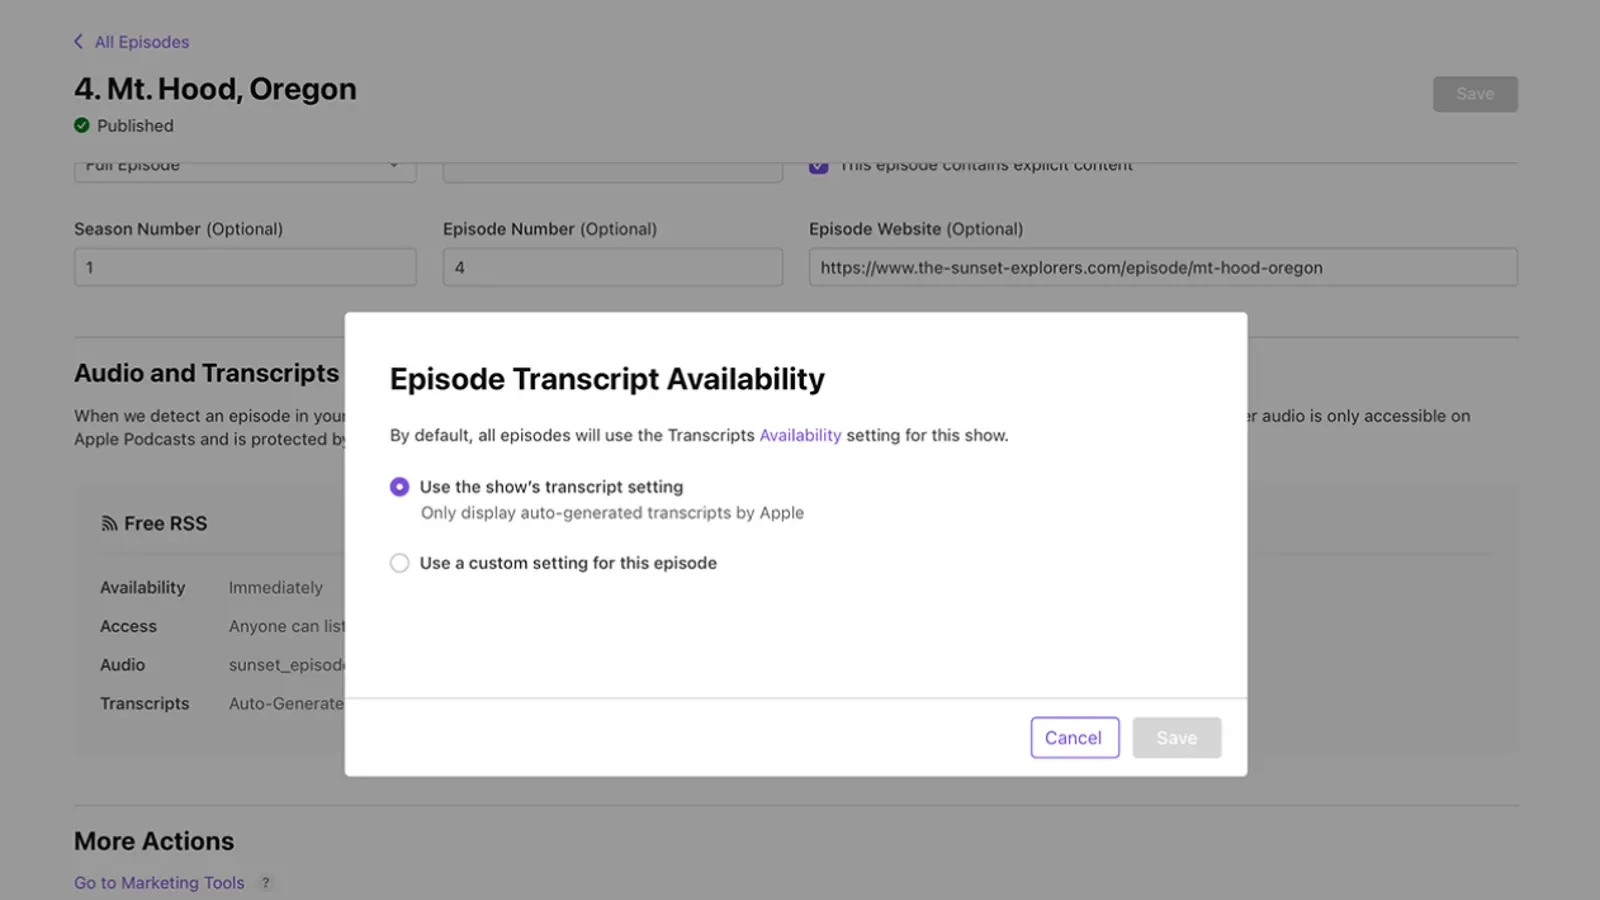Viewport: 1600px width, 900px height.
Task: Click the dialog's Save button
Action: [1177, 738]
